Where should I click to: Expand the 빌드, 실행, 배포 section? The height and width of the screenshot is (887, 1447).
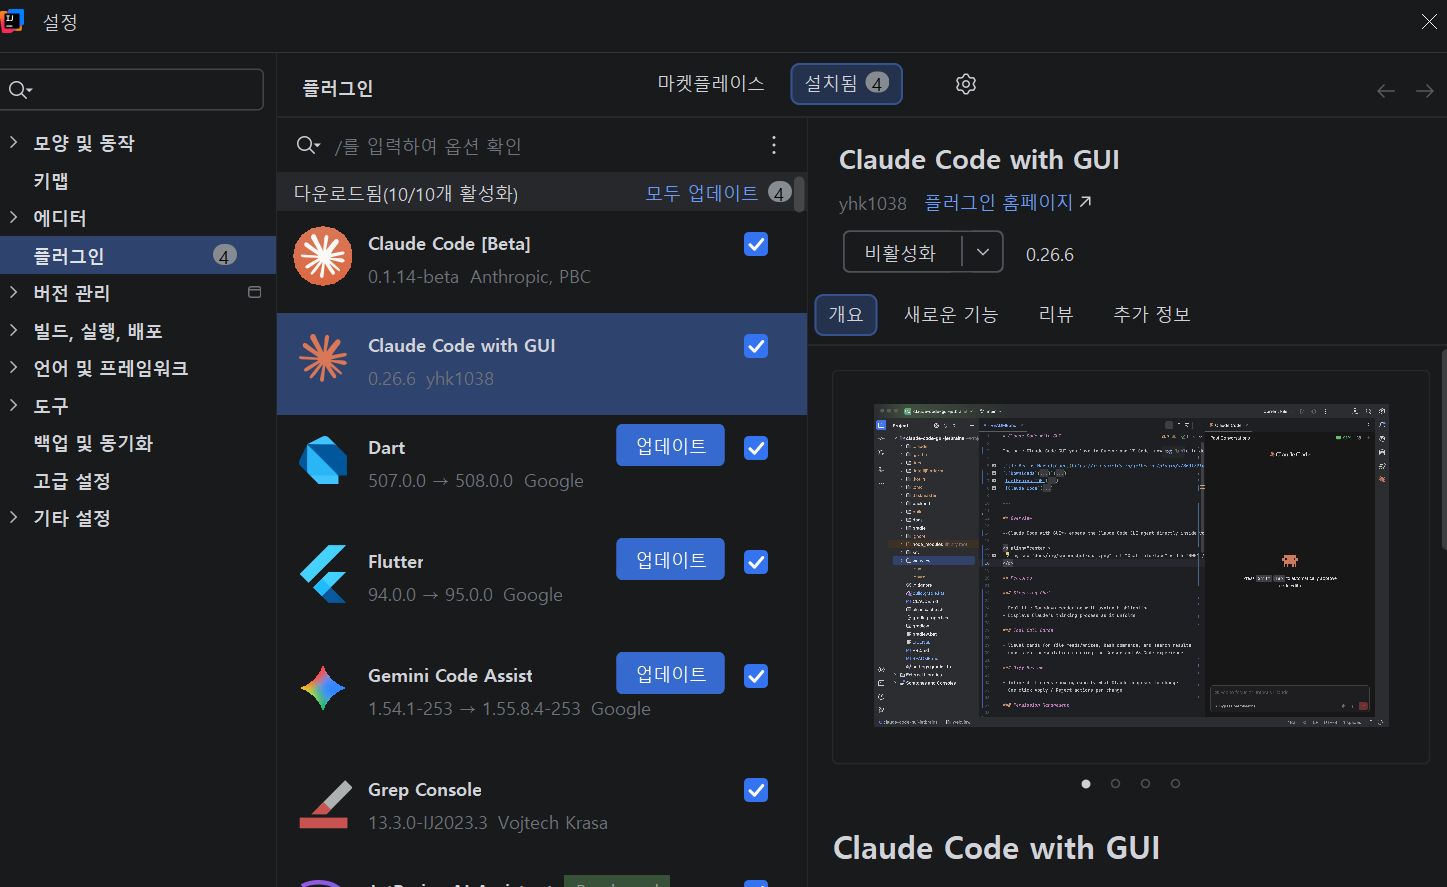[13, 330]
